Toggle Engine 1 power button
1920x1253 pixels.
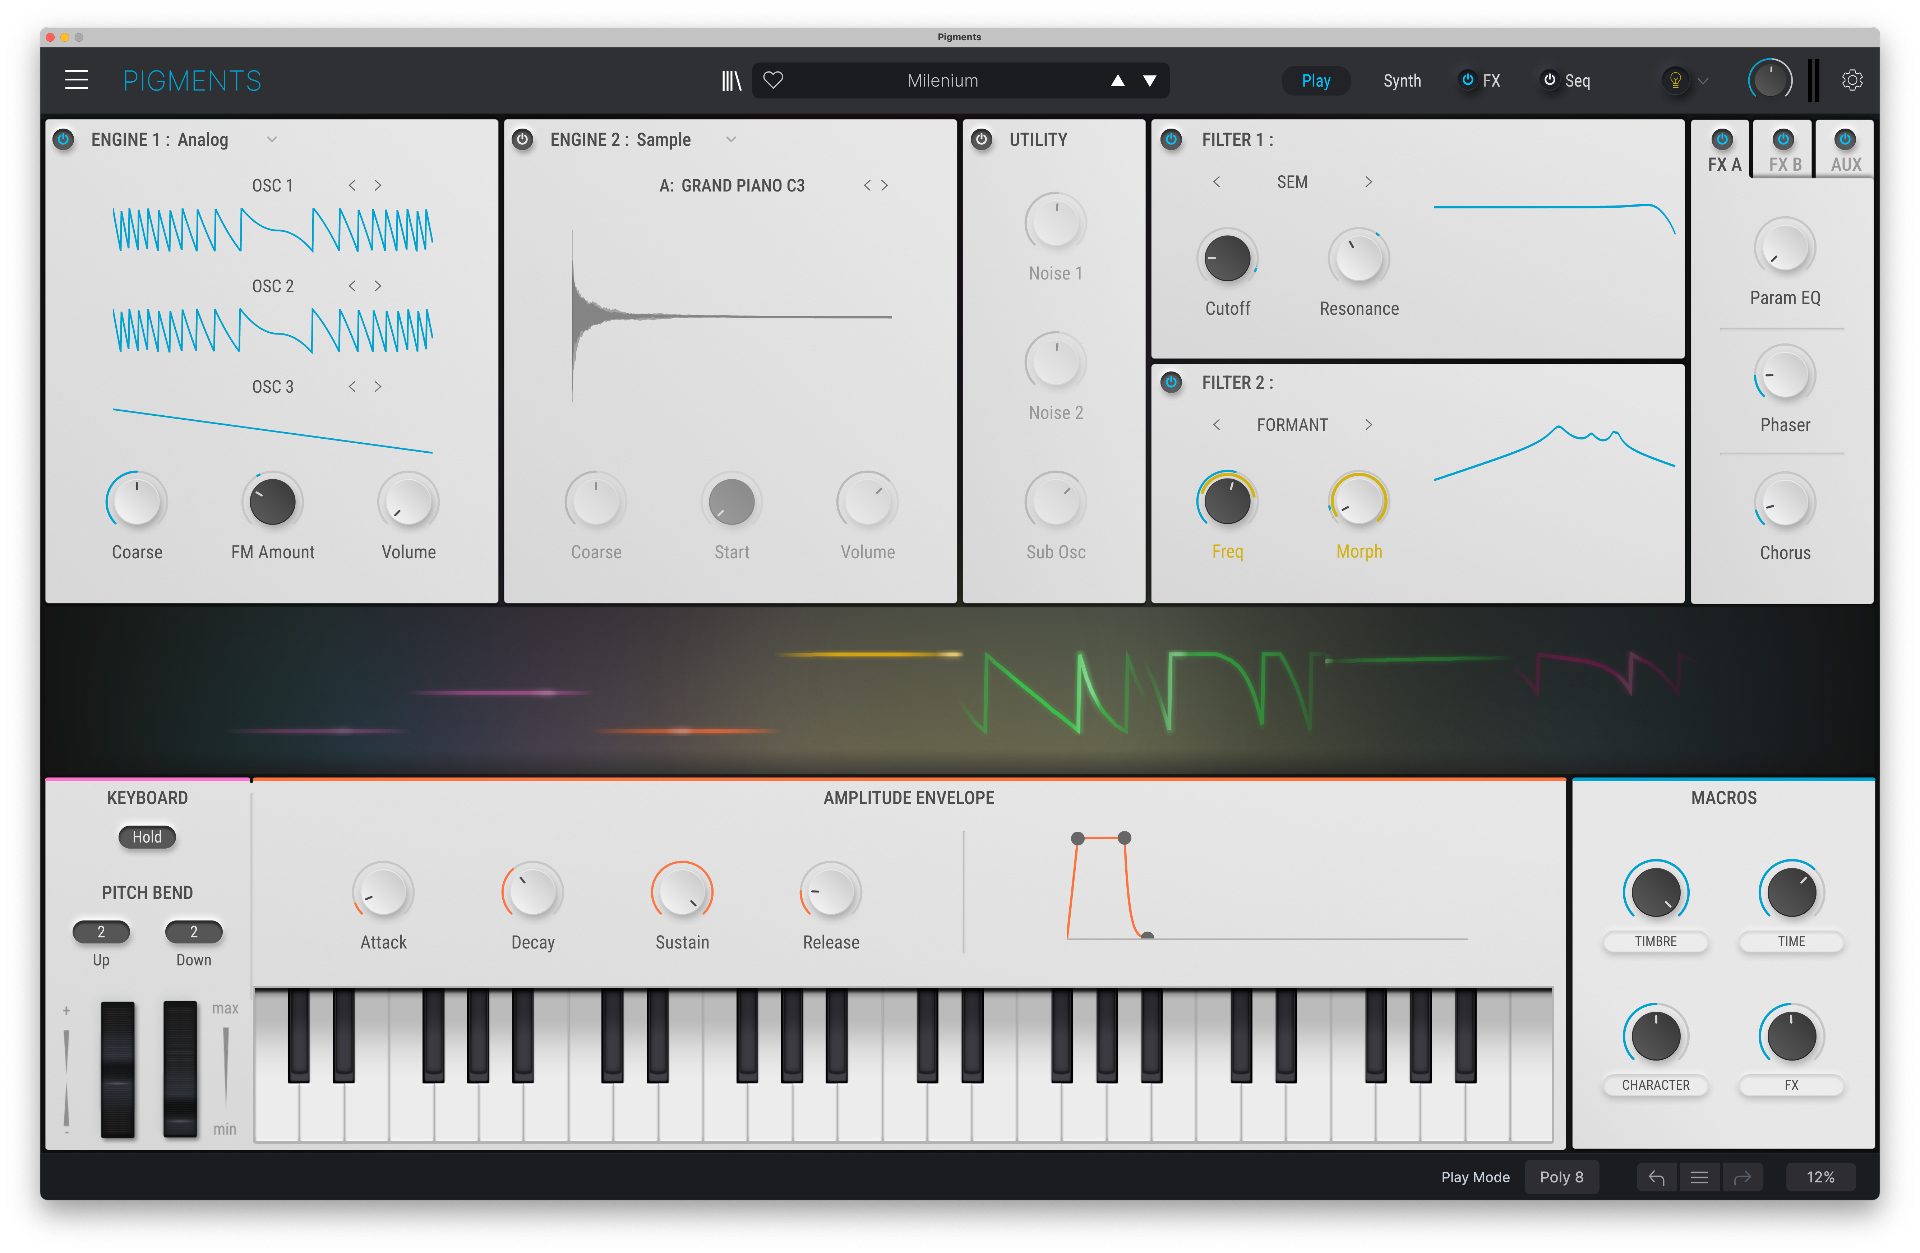tap(63, 140)
